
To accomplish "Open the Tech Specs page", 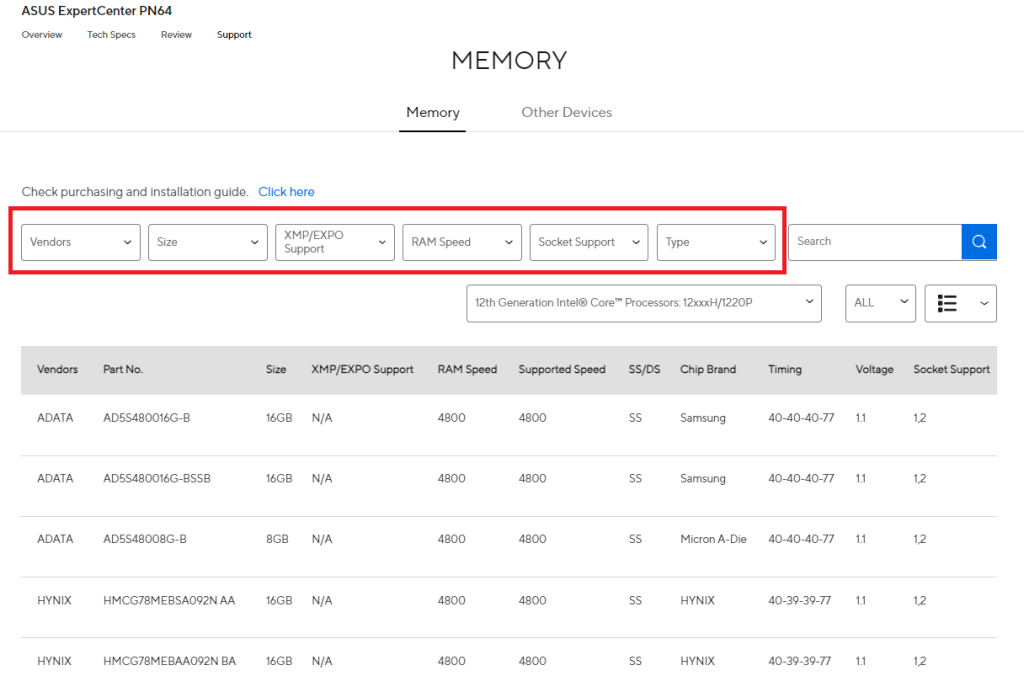I will pyautogui.click(x=112, y=35).
